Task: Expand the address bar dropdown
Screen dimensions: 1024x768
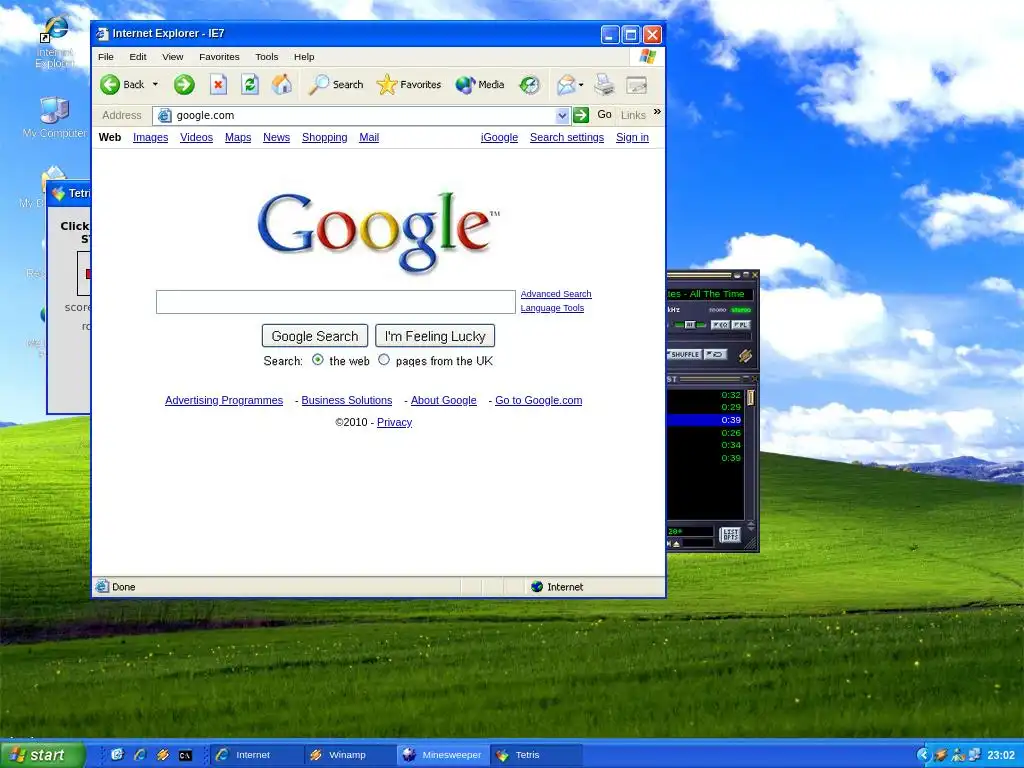Action: (x=562, y=116)
